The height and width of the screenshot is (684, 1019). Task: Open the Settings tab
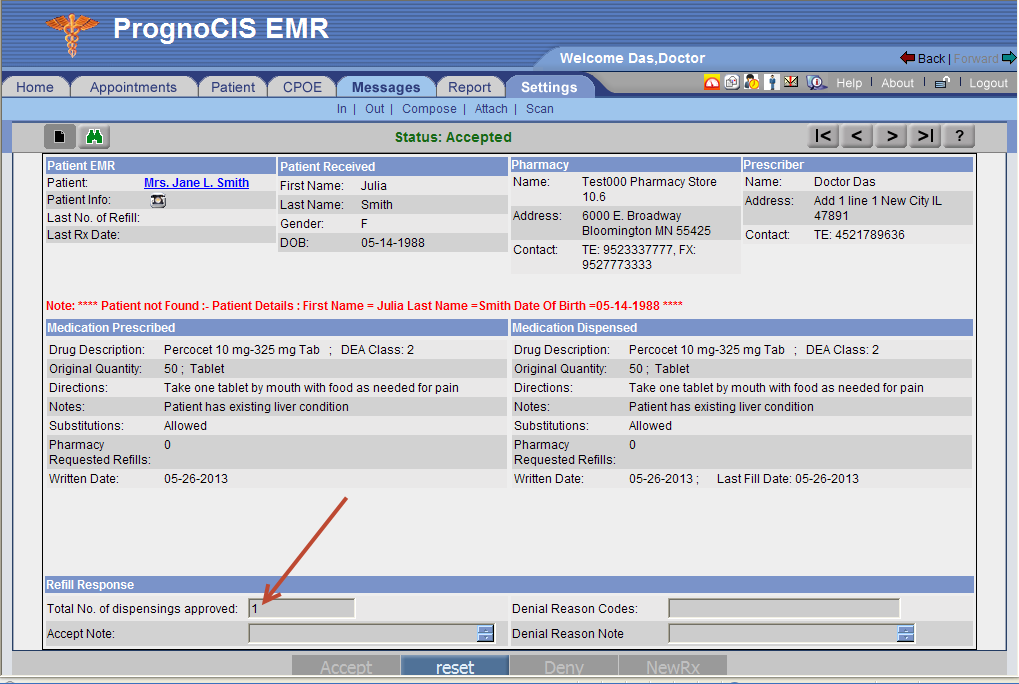(x=549, y=87)
